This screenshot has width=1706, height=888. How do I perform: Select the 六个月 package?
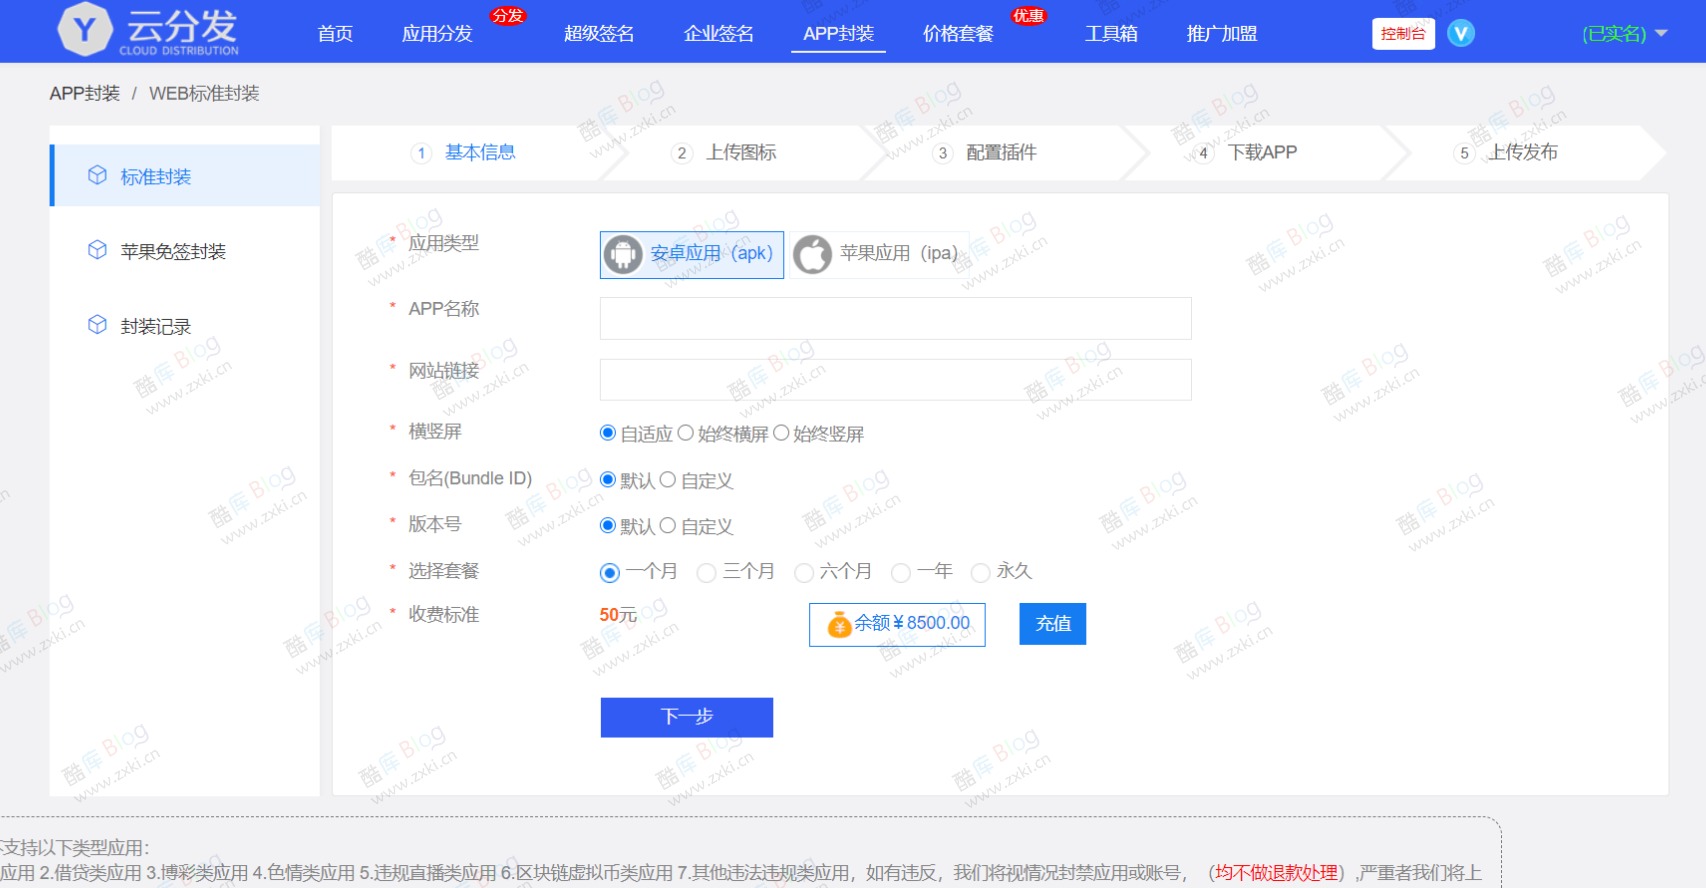[x=803, y=572]
